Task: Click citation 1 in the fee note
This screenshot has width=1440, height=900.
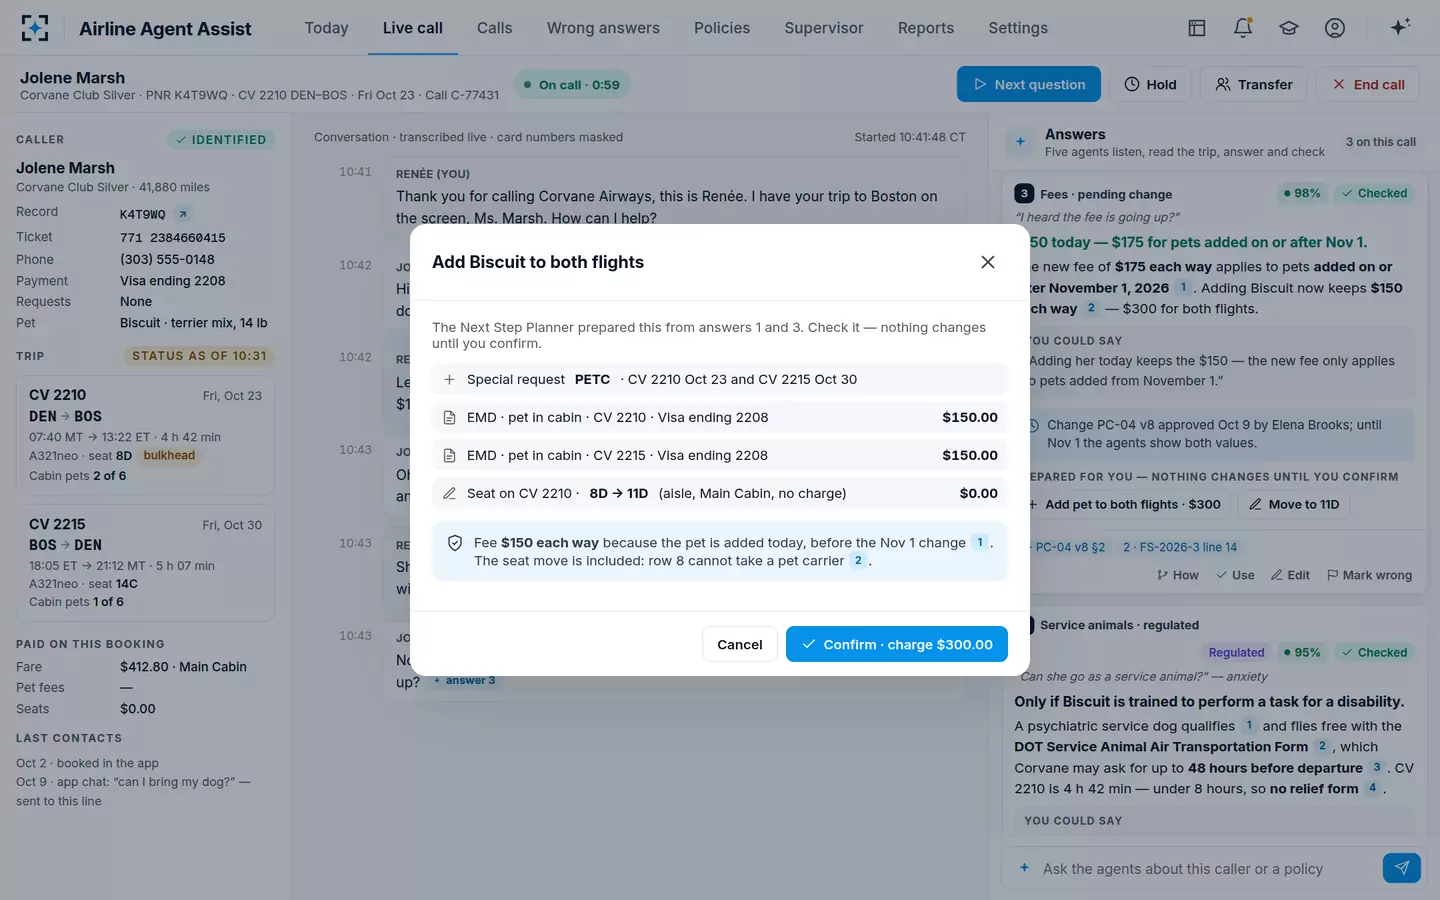Action: point(980,542)
